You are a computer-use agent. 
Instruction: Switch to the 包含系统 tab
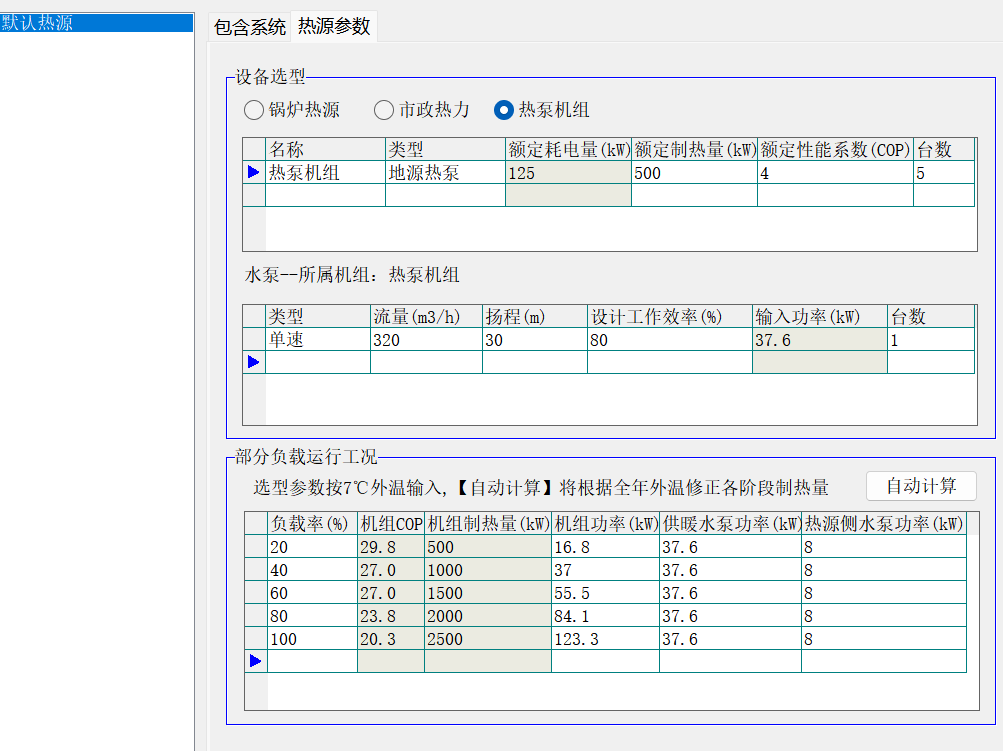click(249, 27)
